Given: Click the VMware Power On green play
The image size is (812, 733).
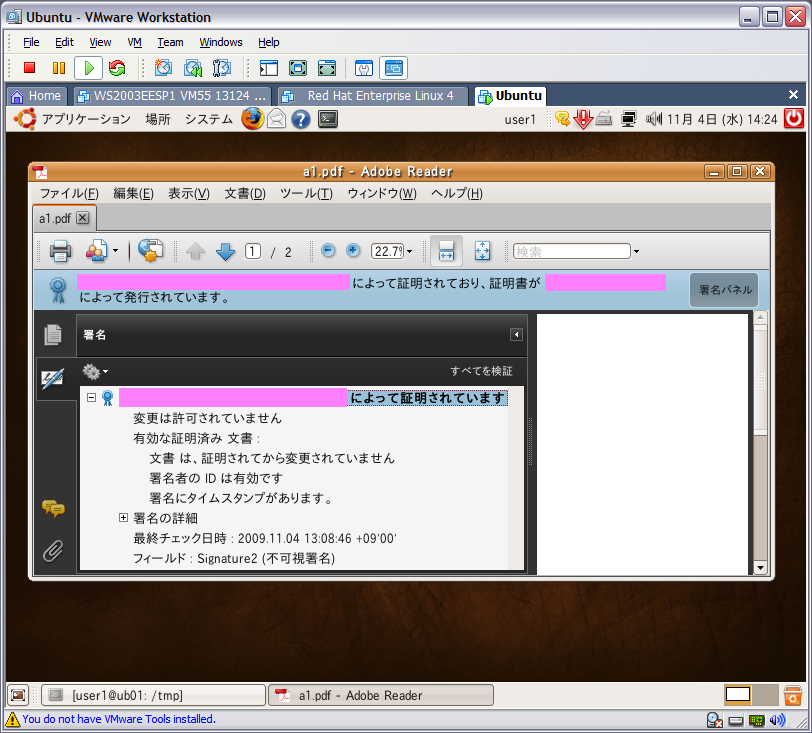Looking at the screenshot, I should (x=89, y=68).
